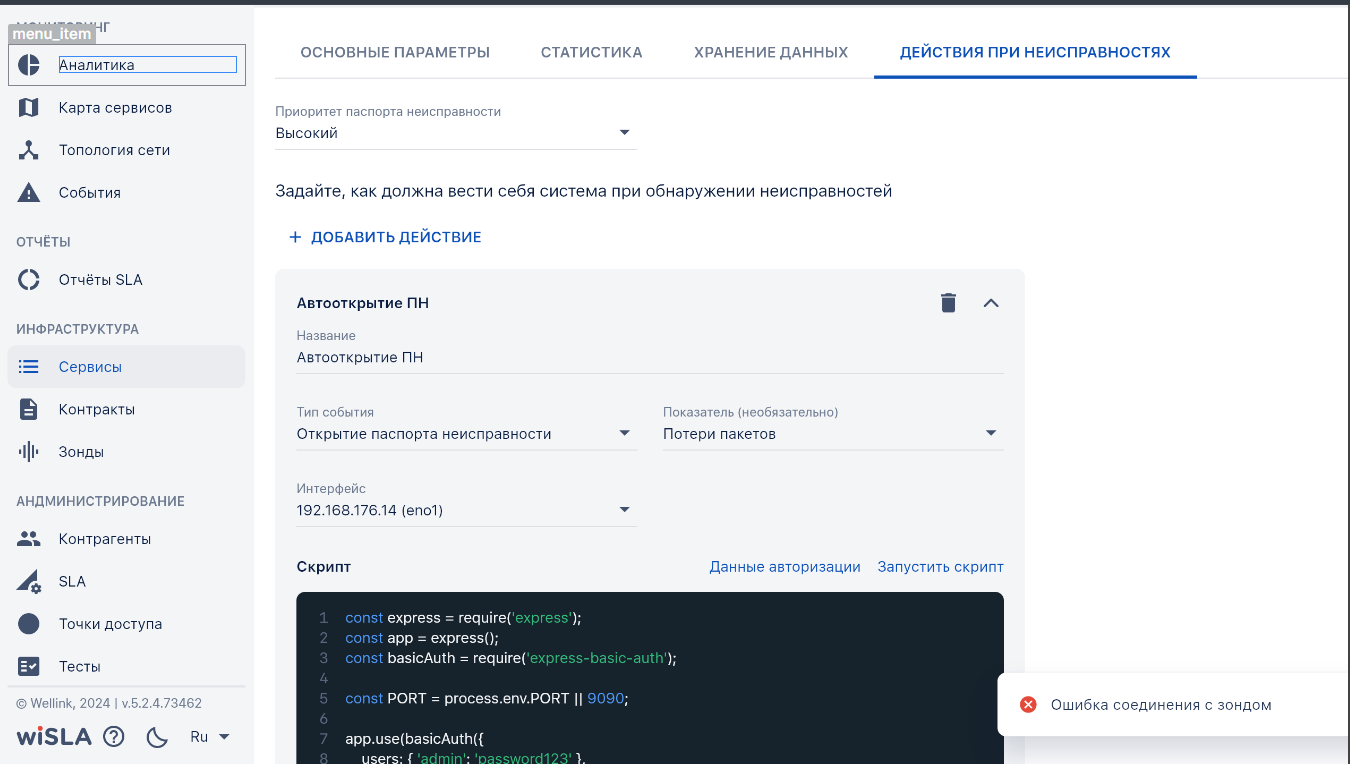Click the Карта сервисов map icon

[29, 108]
